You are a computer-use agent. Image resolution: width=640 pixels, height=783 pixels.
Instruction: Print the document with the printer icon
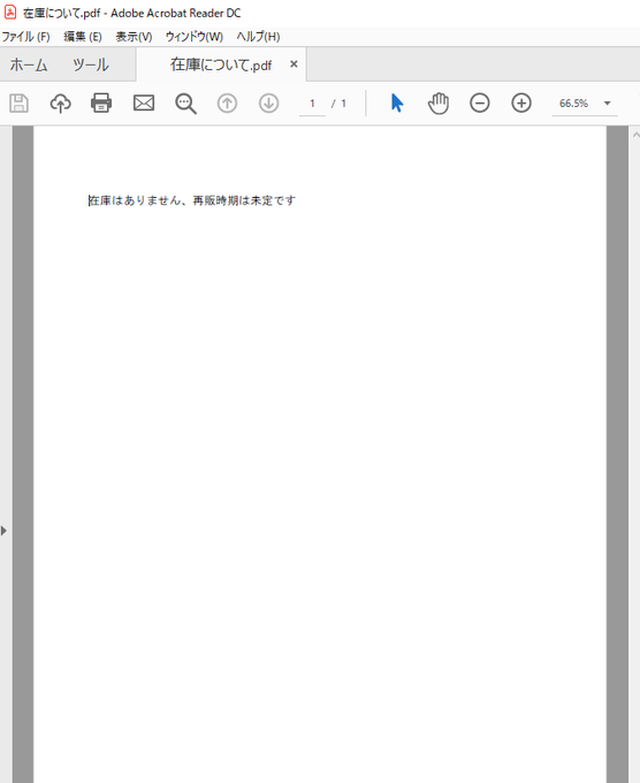[101, 103]
